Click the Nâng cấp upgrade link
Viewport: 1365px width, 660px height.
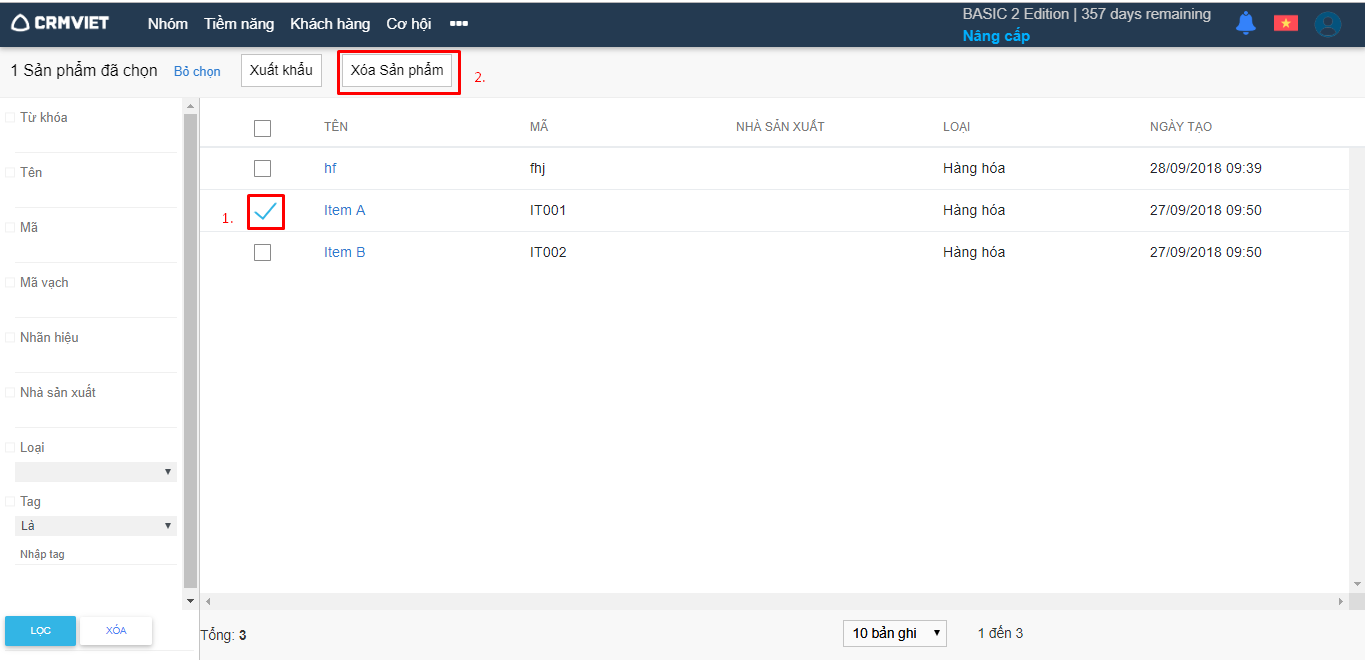click(x=996, y=36)
